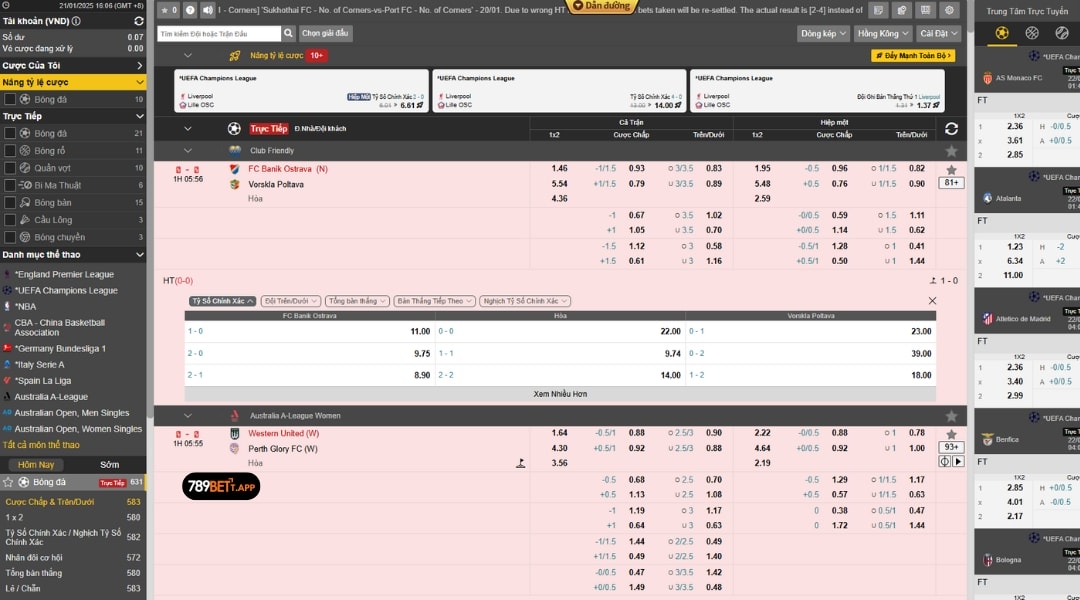Collapse the Australia A-League Women league chevron
Viewport: 1080px width, 600px height.
click(187, 416)
